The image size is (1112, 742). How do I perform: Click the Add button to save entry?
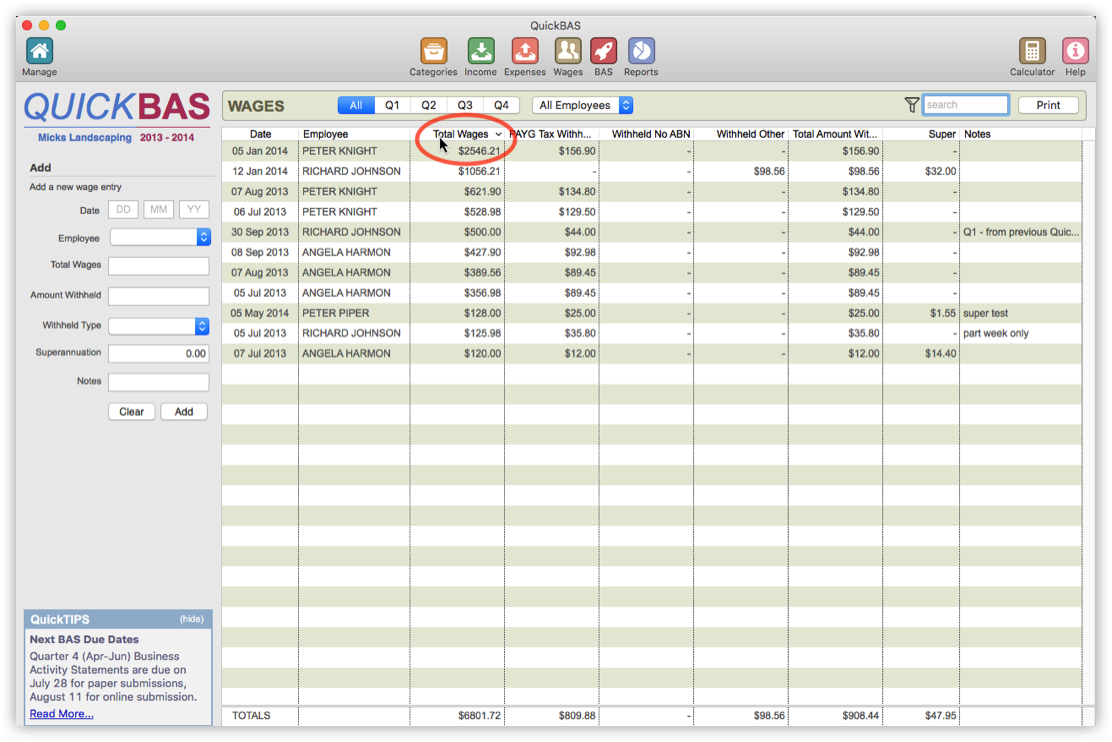pyautogui.click(x=183, y=411)
